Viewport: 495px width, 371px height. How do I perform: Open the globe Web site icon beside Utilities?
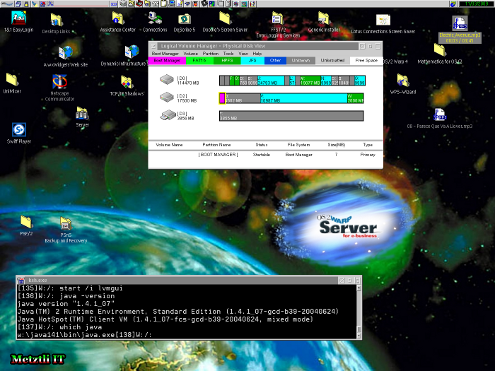pyautogui.click(x=65, y=53)
